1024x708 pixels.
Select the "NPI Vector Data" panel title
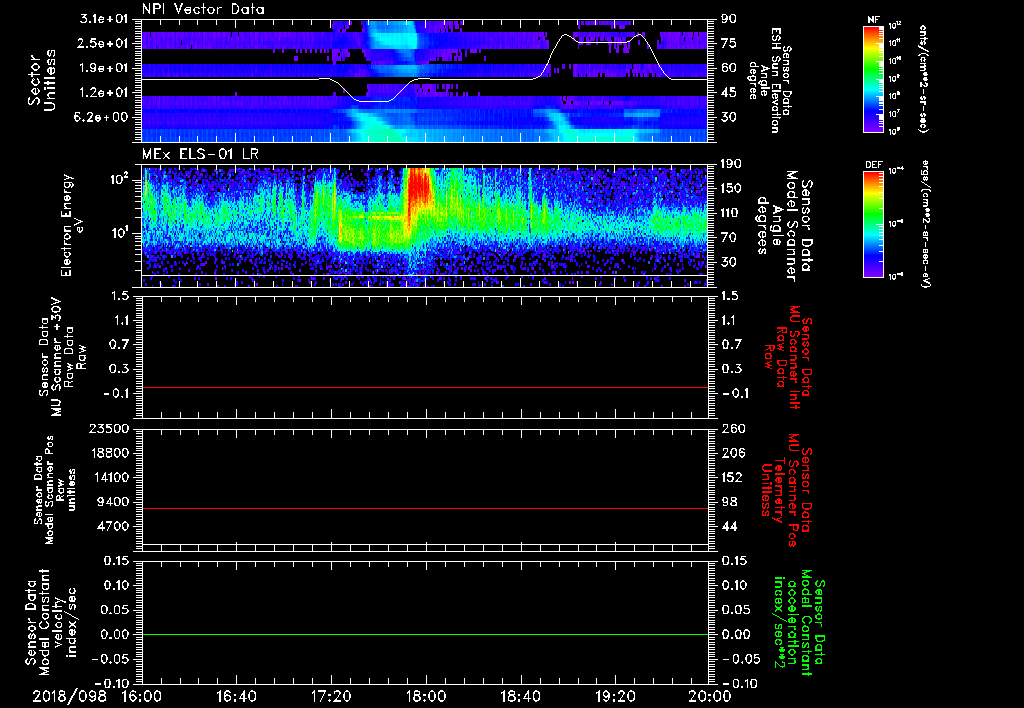pyautogui.click(x=203, y=9)
